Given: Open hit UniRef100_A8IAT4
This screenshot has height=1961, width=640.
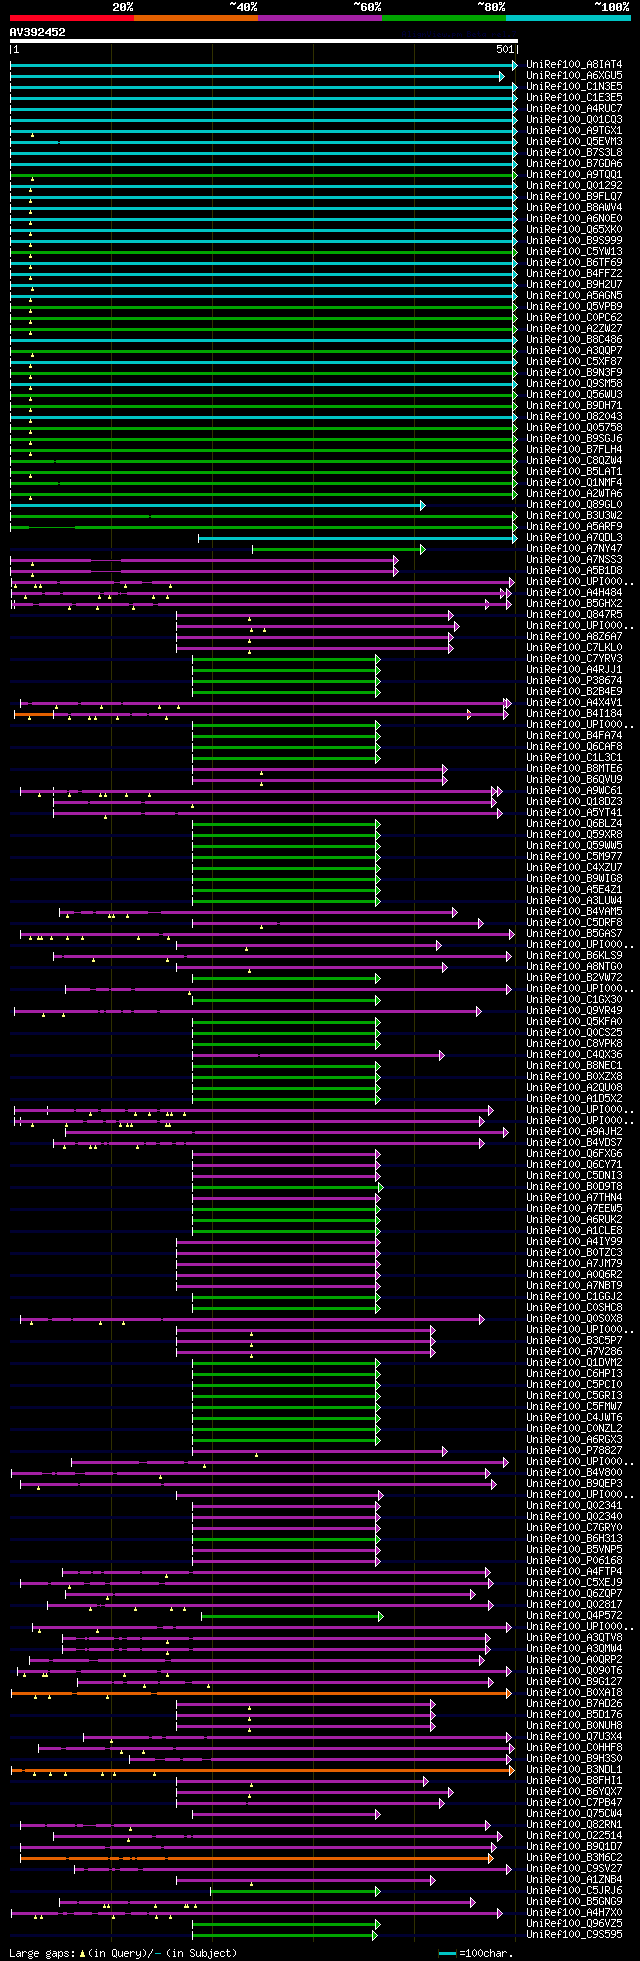Looking at the screenshot, I should [x=574, y=65].
